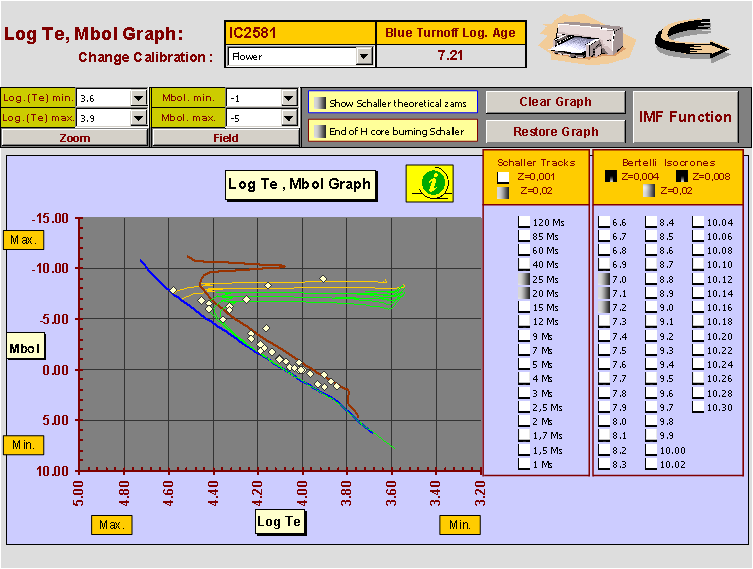Click the Log Te, Mbol Graph title box

coord(301,184)
